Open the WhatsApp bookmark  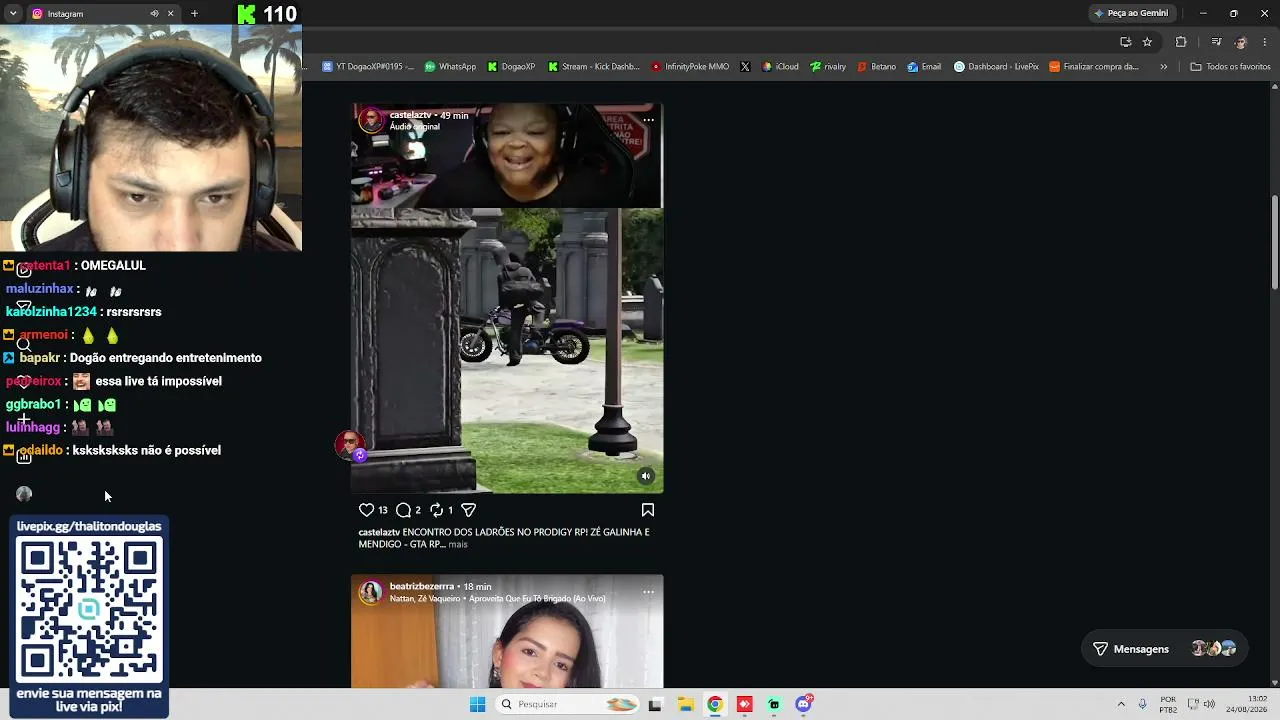tap(450, 67)
